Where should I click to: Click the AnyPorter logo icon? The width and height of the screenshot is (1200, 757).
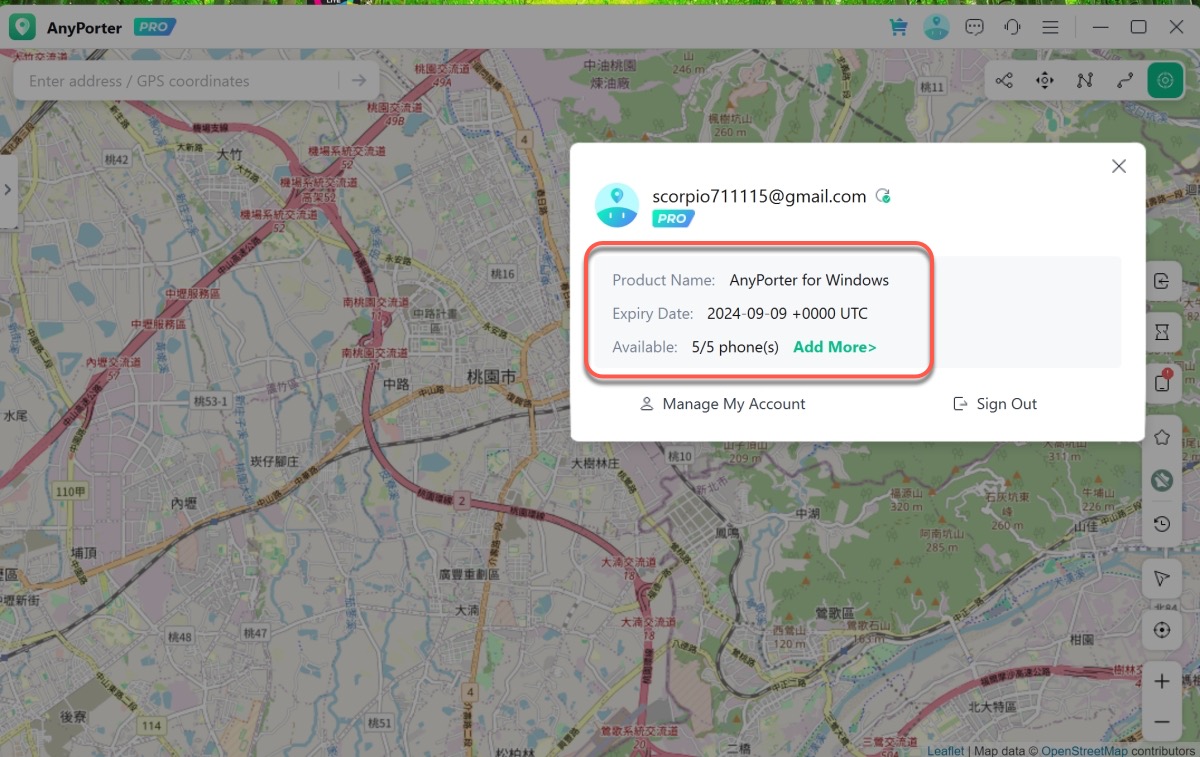click(22, 28)
